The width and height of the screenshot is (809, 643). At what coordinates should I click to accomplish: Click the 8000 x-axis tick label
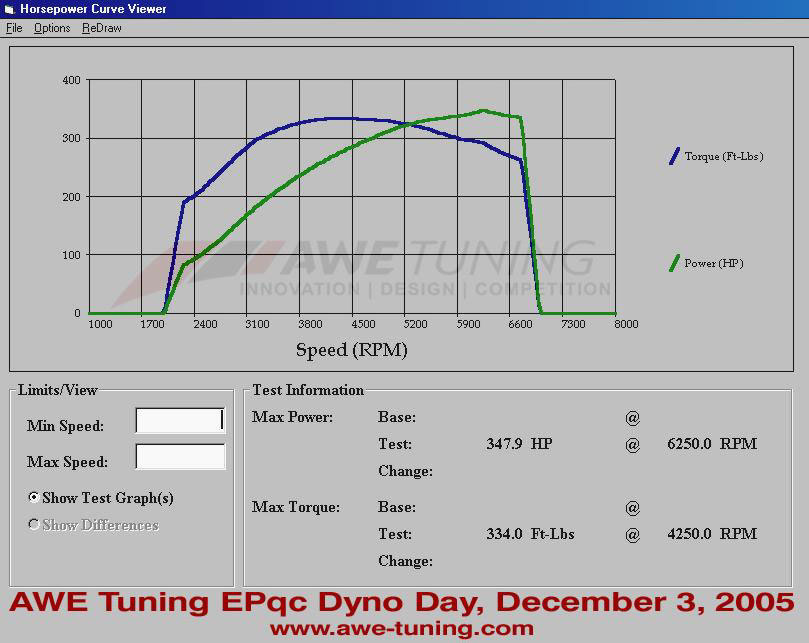click(x=626, y=324)
